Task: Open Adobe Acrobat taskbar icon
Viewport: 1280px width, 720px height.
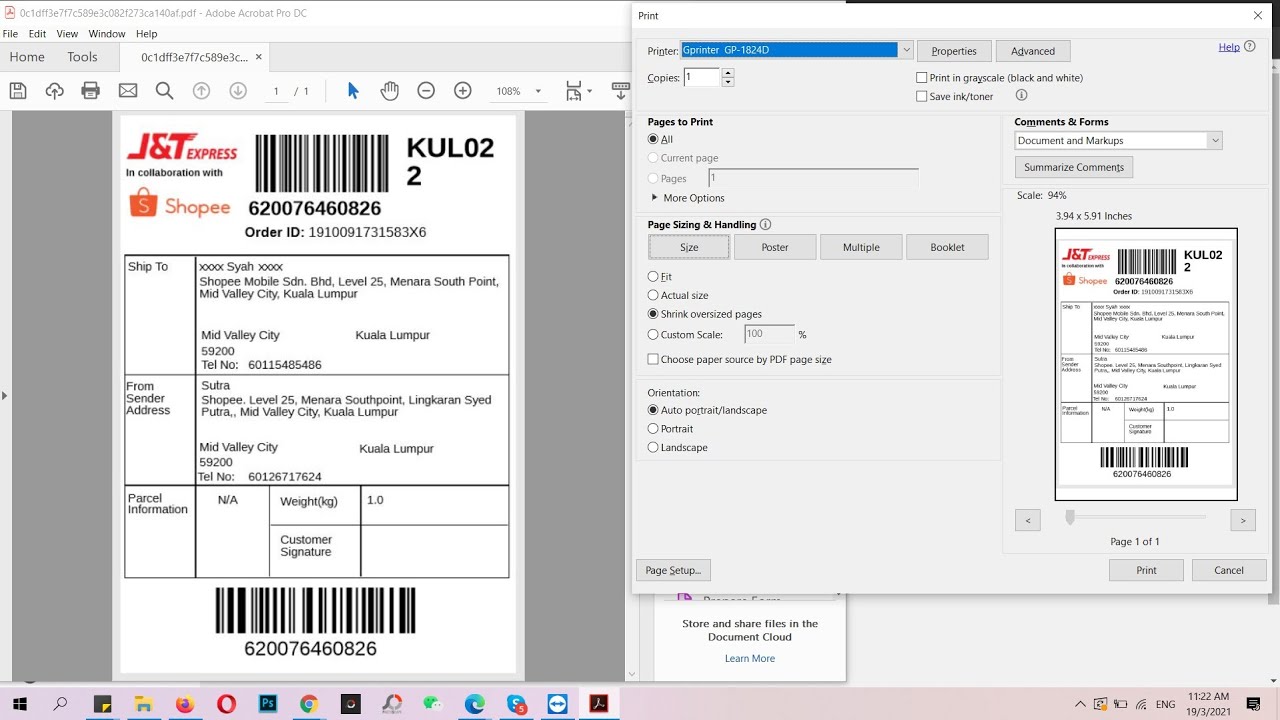Action: pos(598,704)
